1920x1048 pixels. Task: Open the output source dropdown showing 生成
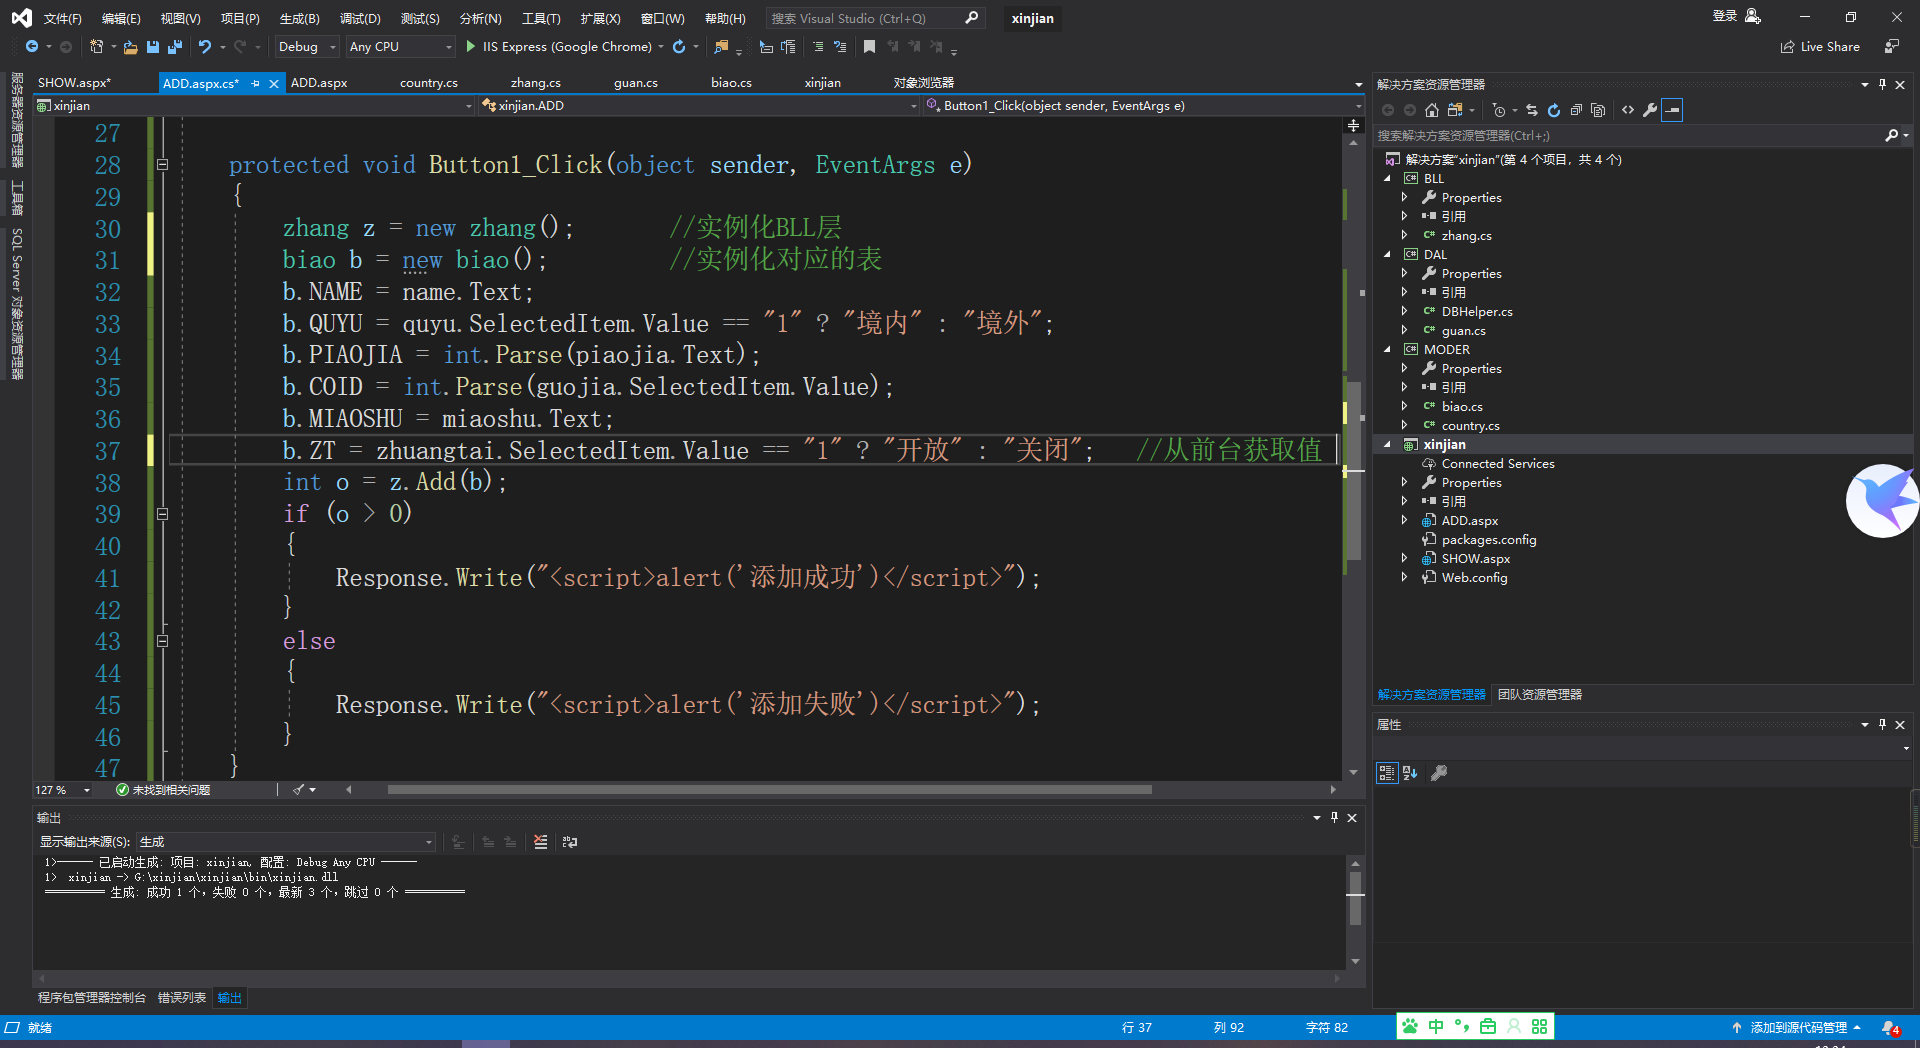286,842
